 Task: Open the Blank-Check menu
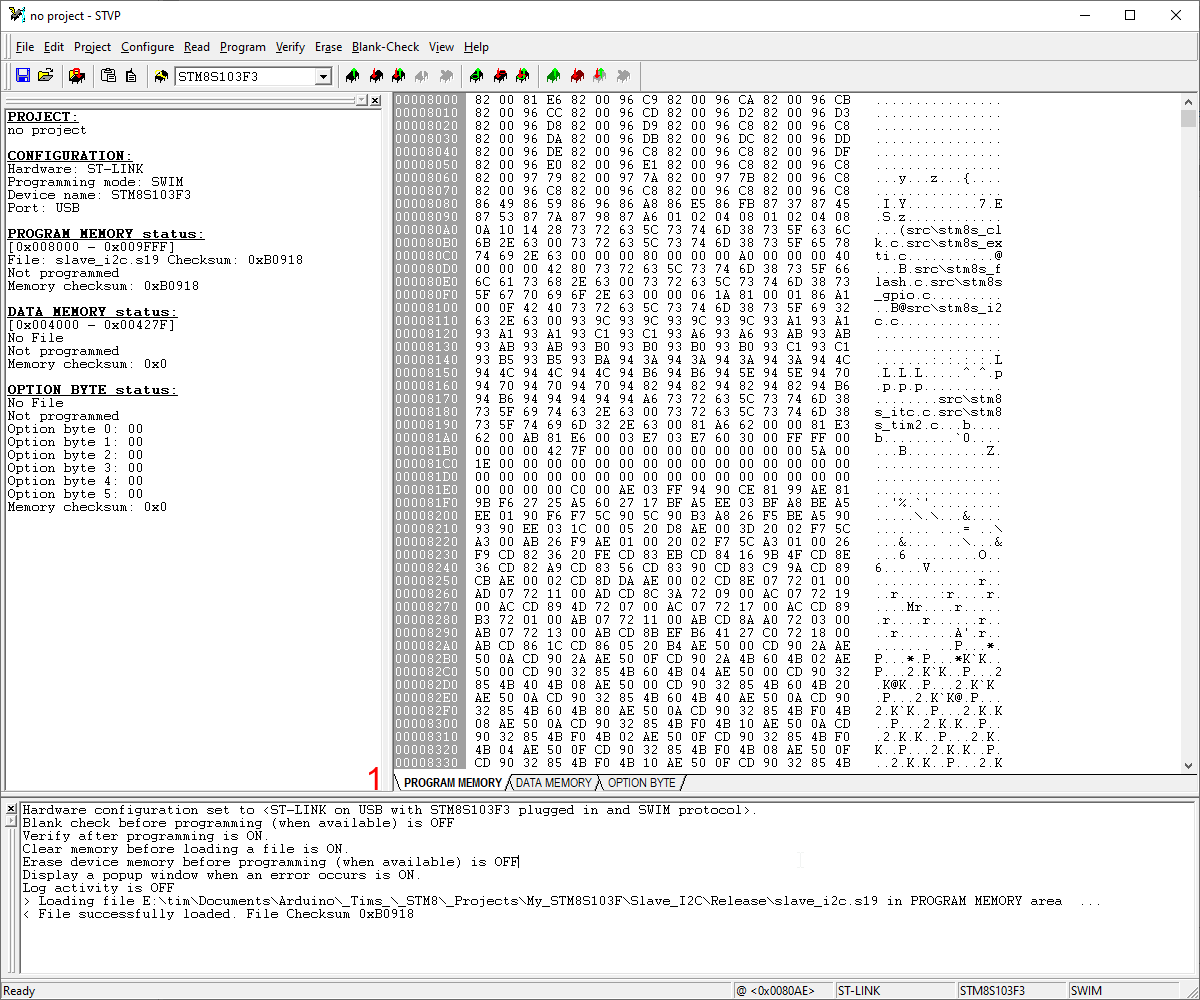[x=385, y=47]
